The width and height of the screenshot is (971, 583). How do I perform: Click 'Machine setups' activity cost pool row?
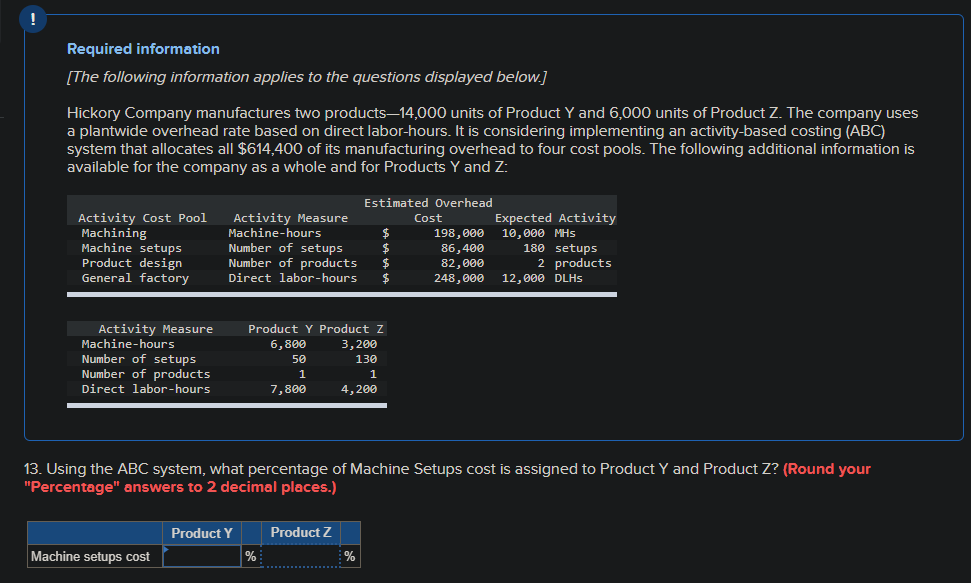(132, 248)
